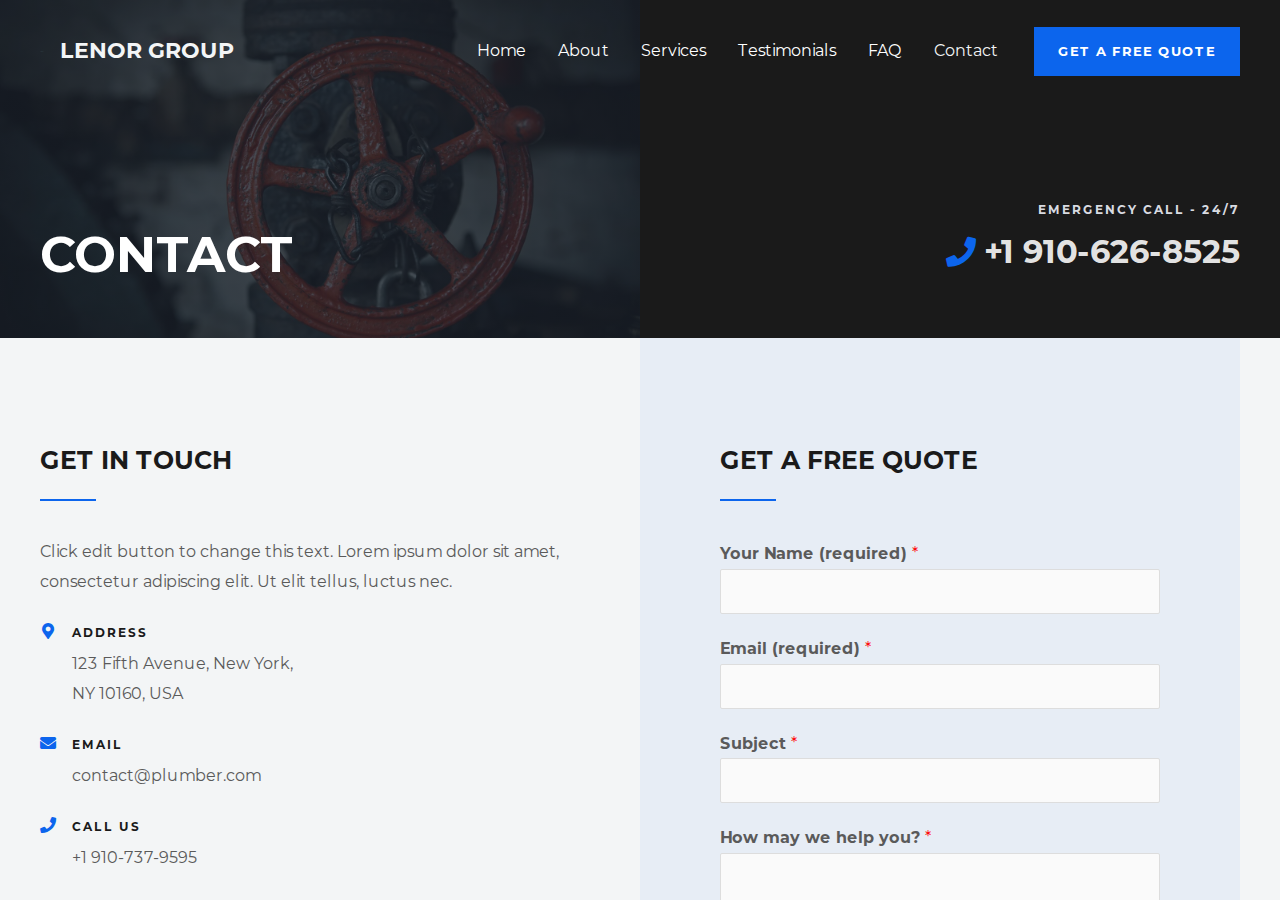Click the 'Click edit button' intro paragraph
This screenshot has width=1280, height=900.
(x=300, y=566)
